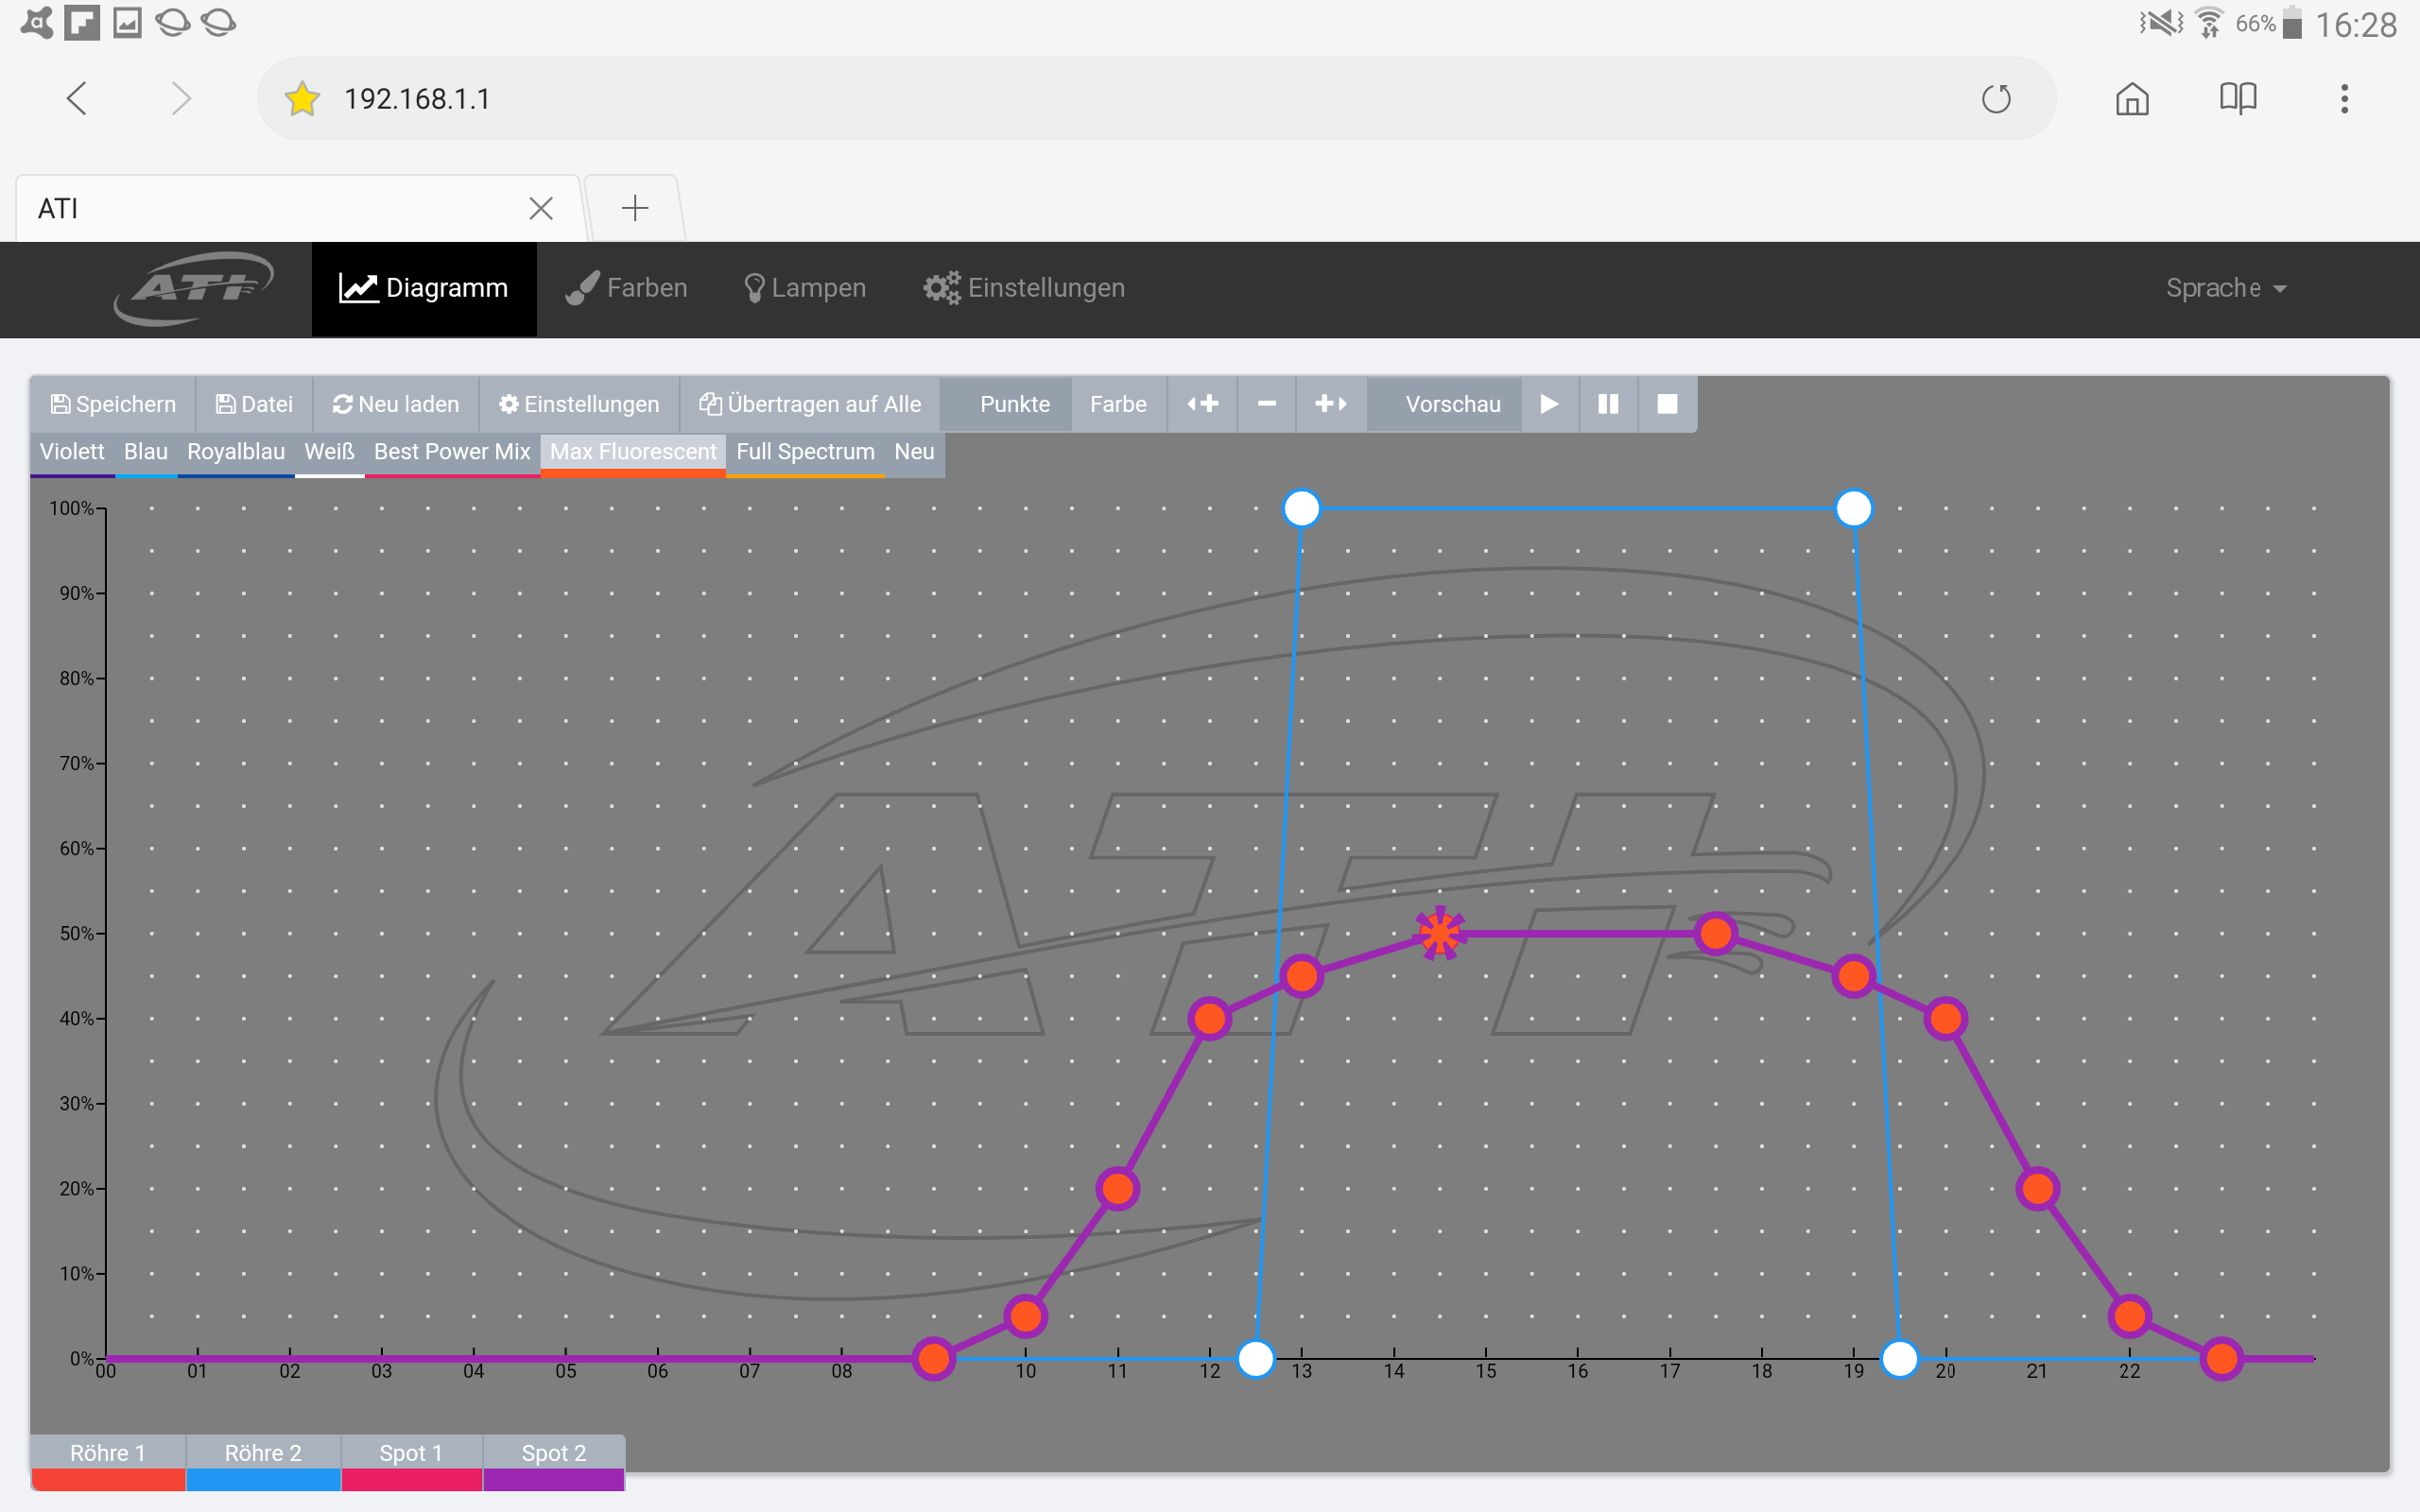Select the Royalblau channel tab
2420x1512 pixels.
click(235, 452)
